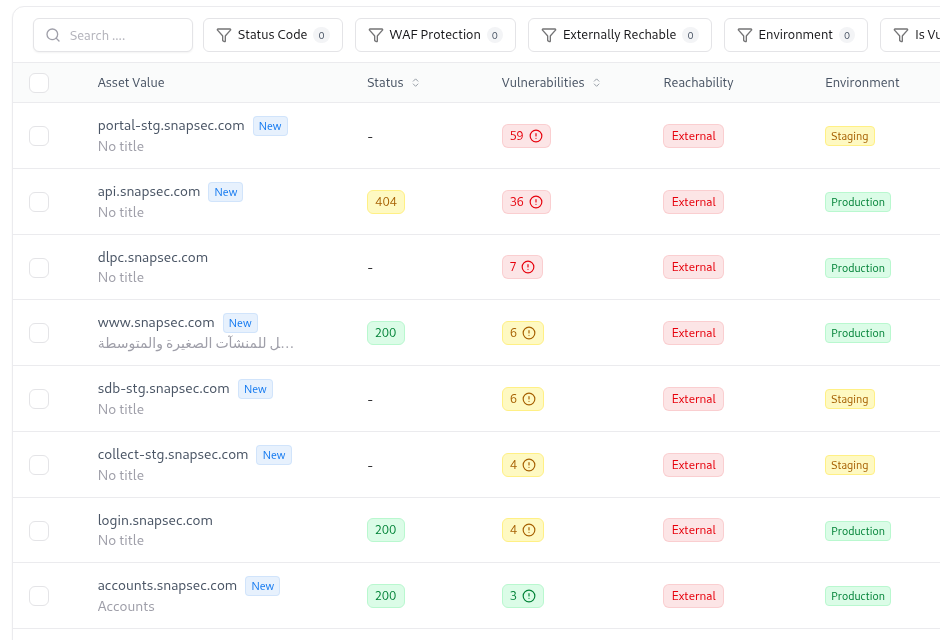Tick the select-all checkbox in the table header
The height and width of the screenshot is (640, 940).
(39, 83)
